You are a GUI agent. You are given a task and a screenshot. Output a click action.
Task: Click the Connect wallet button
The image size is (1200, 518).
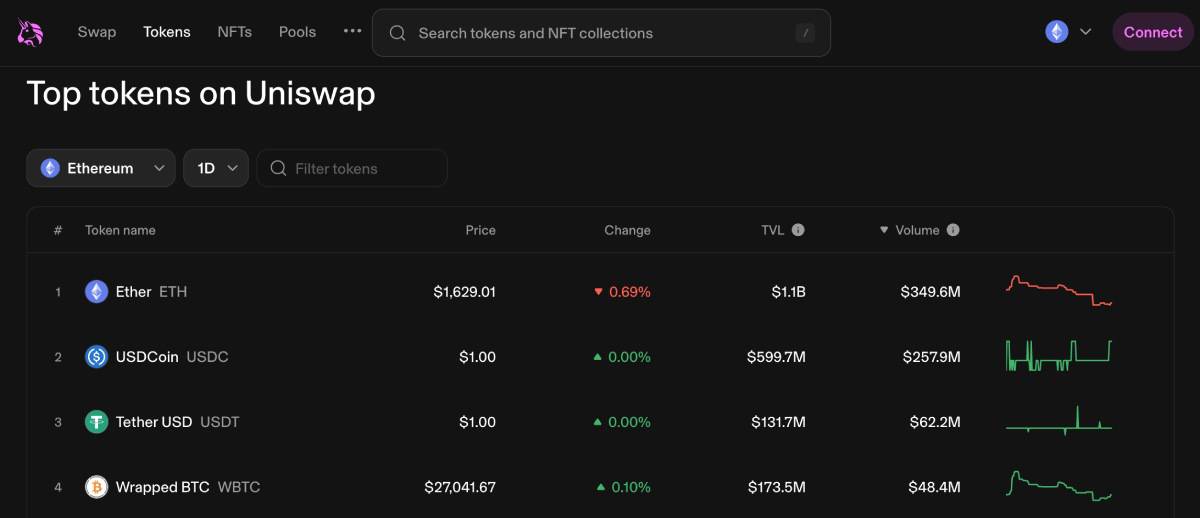[x=1153, y=32]
